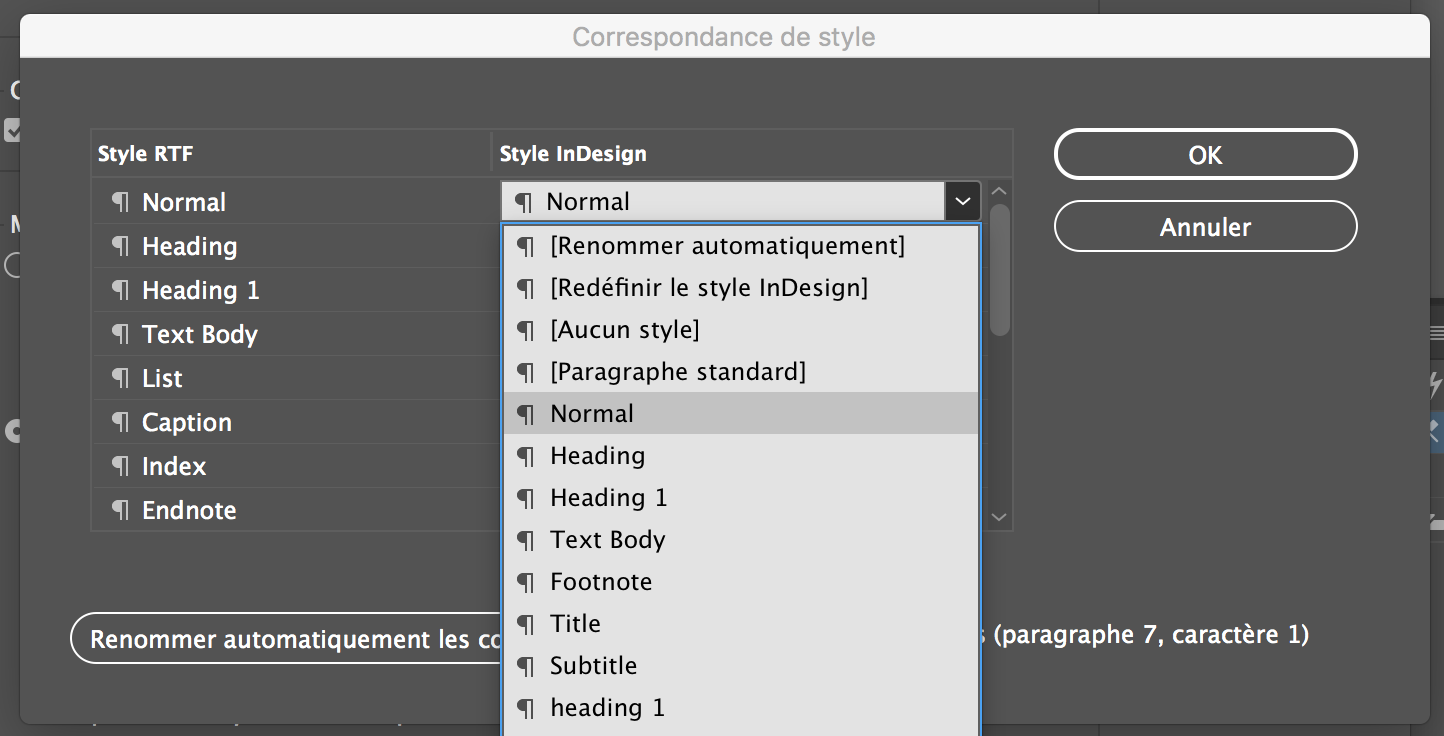Select [Renommer automatiquement] in dropdown list
Screen dimensions: 1444x736
[740, 246]
